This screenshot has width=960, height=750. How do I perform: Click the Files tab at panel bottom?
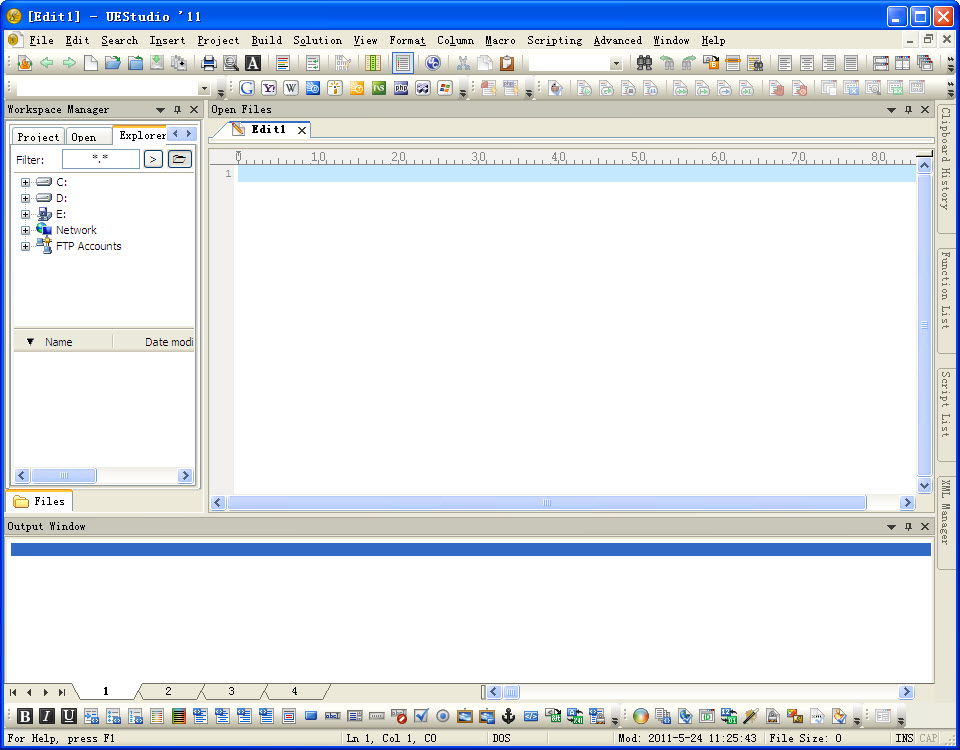point(39,501)
